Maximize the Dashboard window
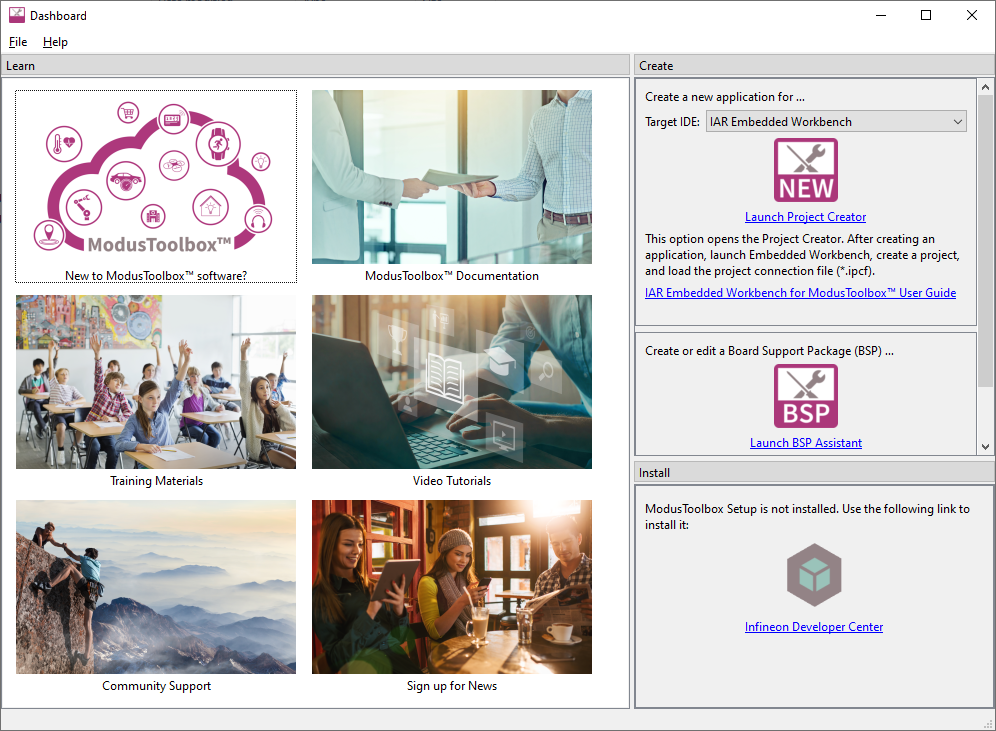Image resolution: width=996 pixels, height=731 pixels. pos(926,15)
